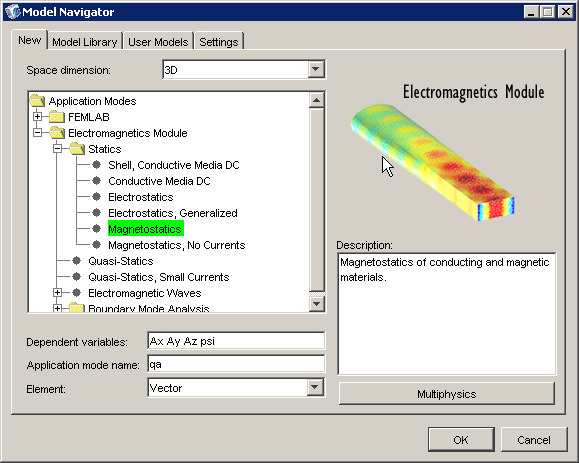Close the Model Navigator window
Viewport: 579px width, 463px height.
coord(565,12)
